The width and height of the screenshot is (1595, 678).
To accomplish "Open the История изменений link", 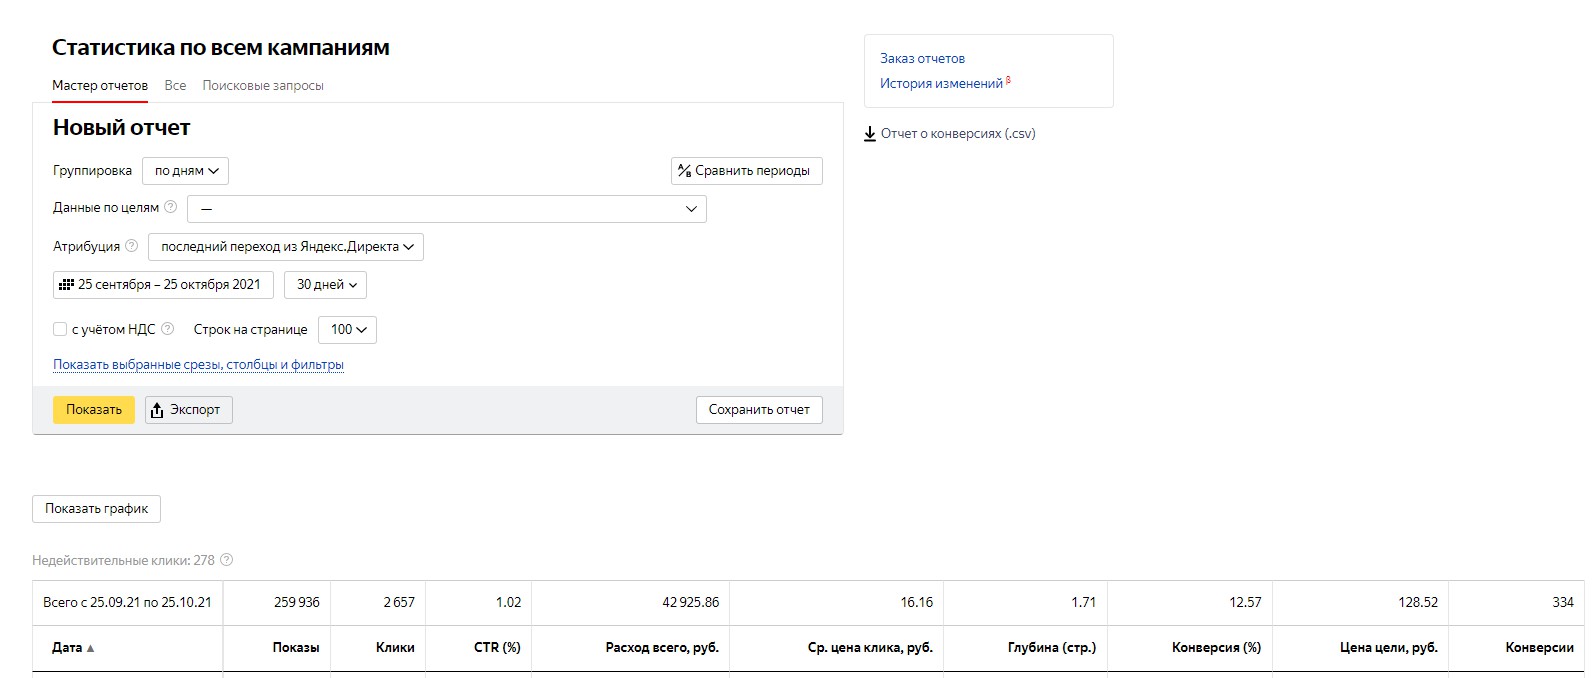I will 941,84.
